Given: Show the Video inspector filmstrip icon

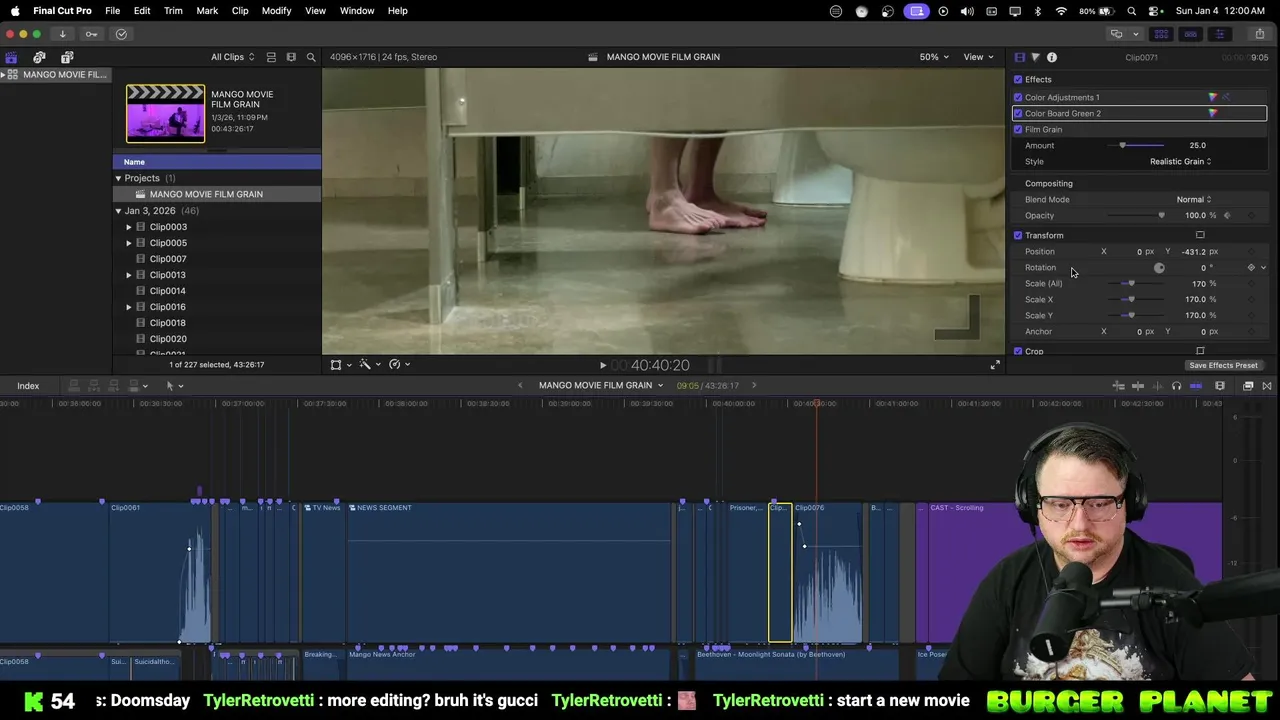Looking at the screenshot, I should [x=1019, y=57].
